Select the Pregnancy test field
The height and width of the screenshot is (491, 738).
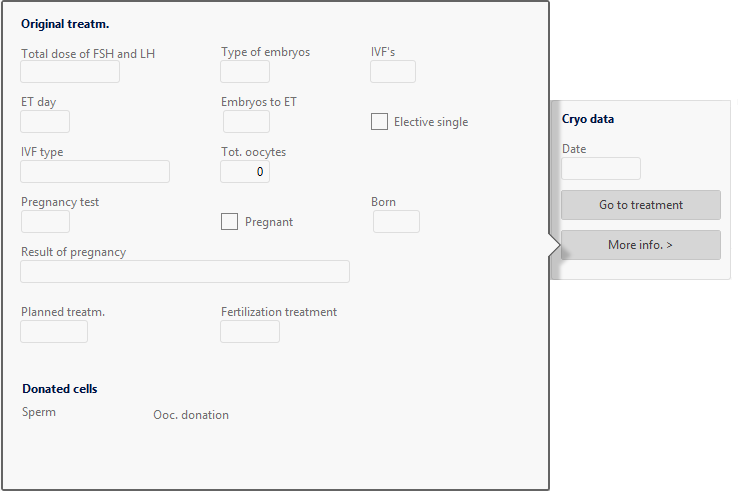tap(45, 221)
